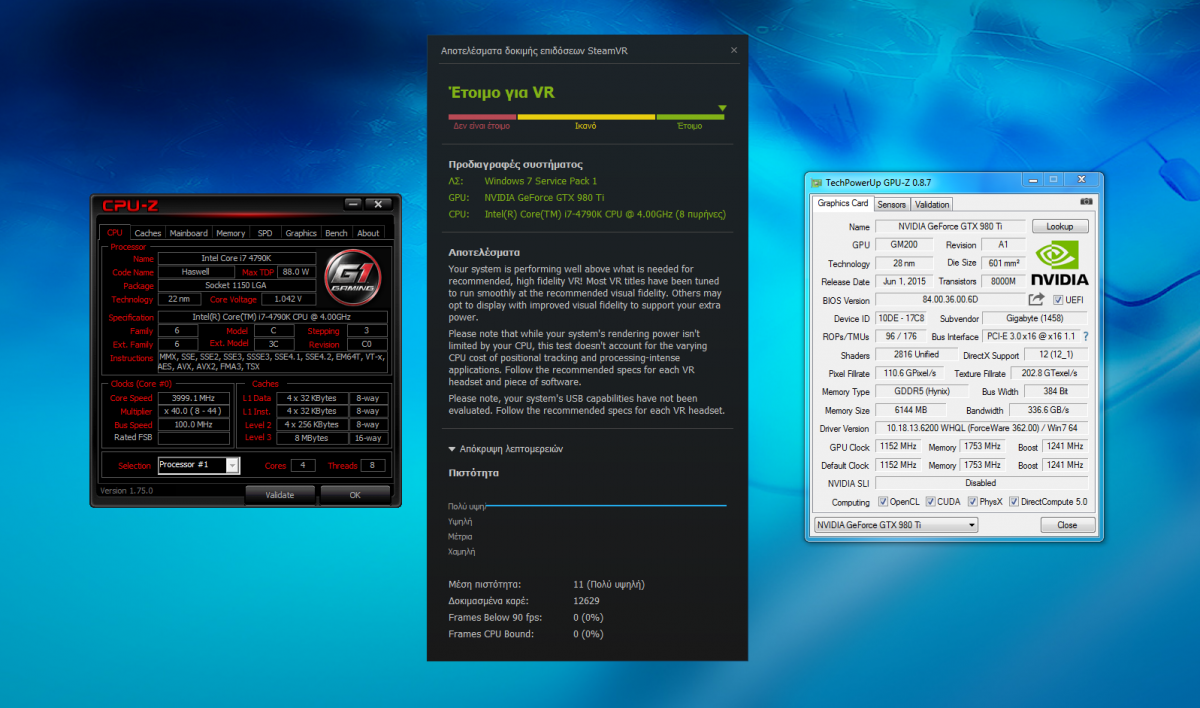Toggle the OpenCL checkbox
This screenshot has height=708, width=1200.
[x=883, y=502]
